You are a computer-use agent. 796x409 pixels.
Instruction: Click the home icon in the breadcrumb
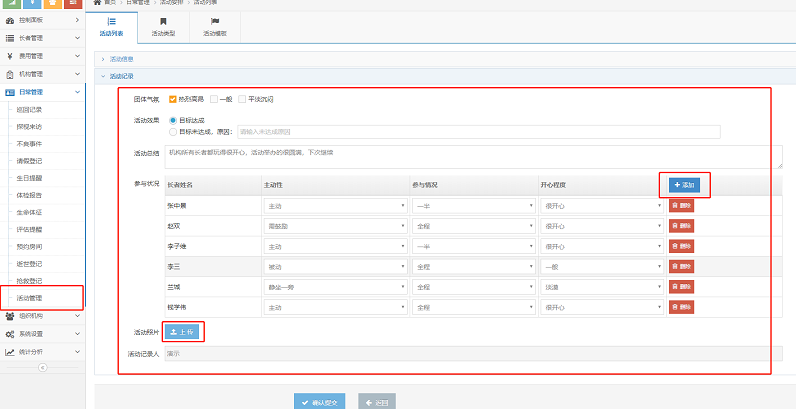coord(97,4)
